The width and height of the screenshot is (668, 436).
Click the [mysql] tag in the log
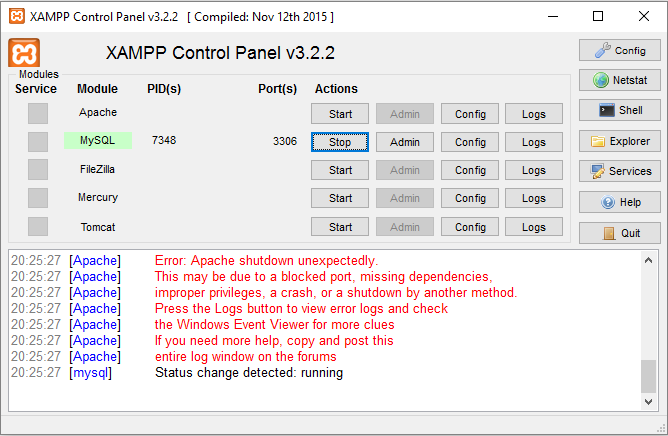click(x=90, y=372)
